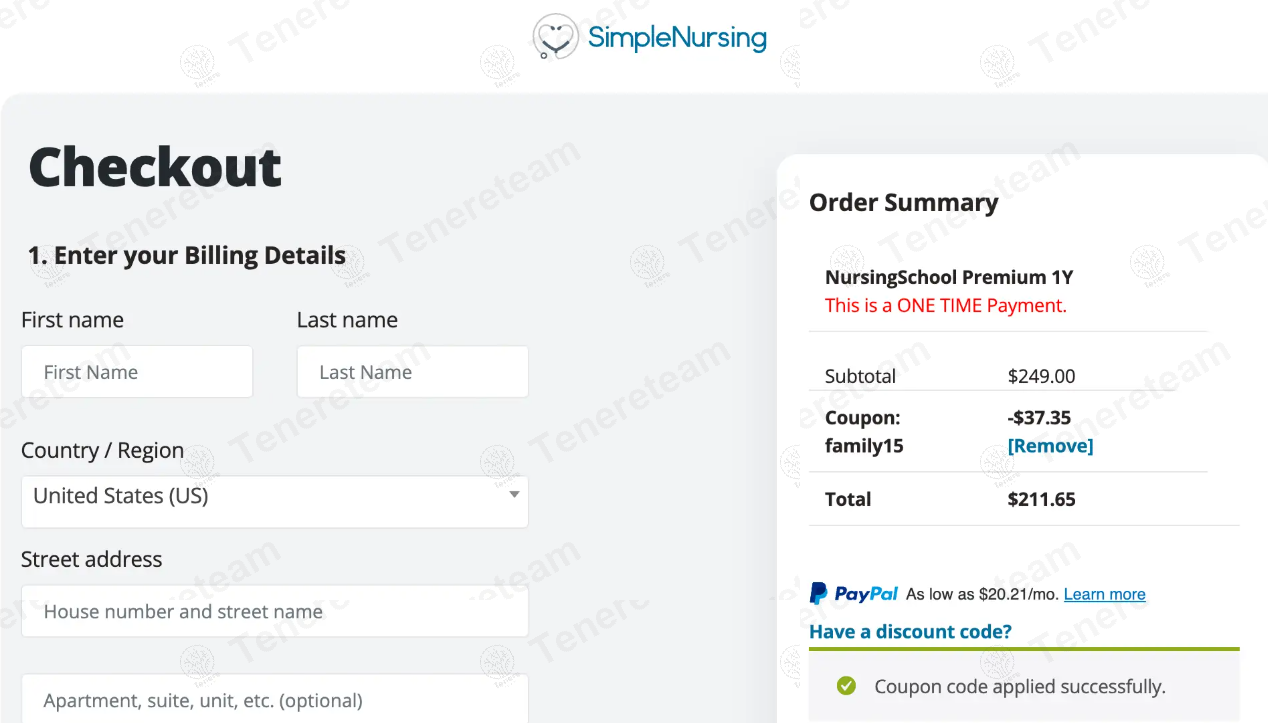The height and width of the screenshot is (723, 1268).
Task: Select the United States (US) country field
Action: (260, 497)
